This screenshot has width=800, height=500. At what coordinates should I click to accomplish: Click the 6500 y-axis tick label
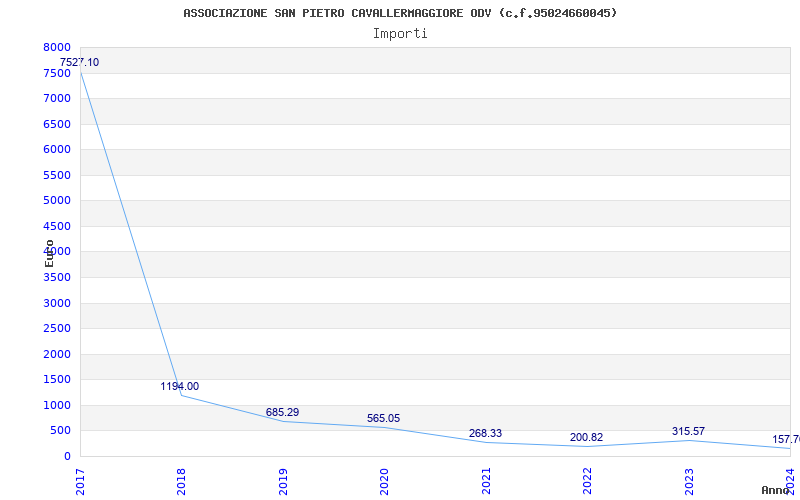point(57,124)
